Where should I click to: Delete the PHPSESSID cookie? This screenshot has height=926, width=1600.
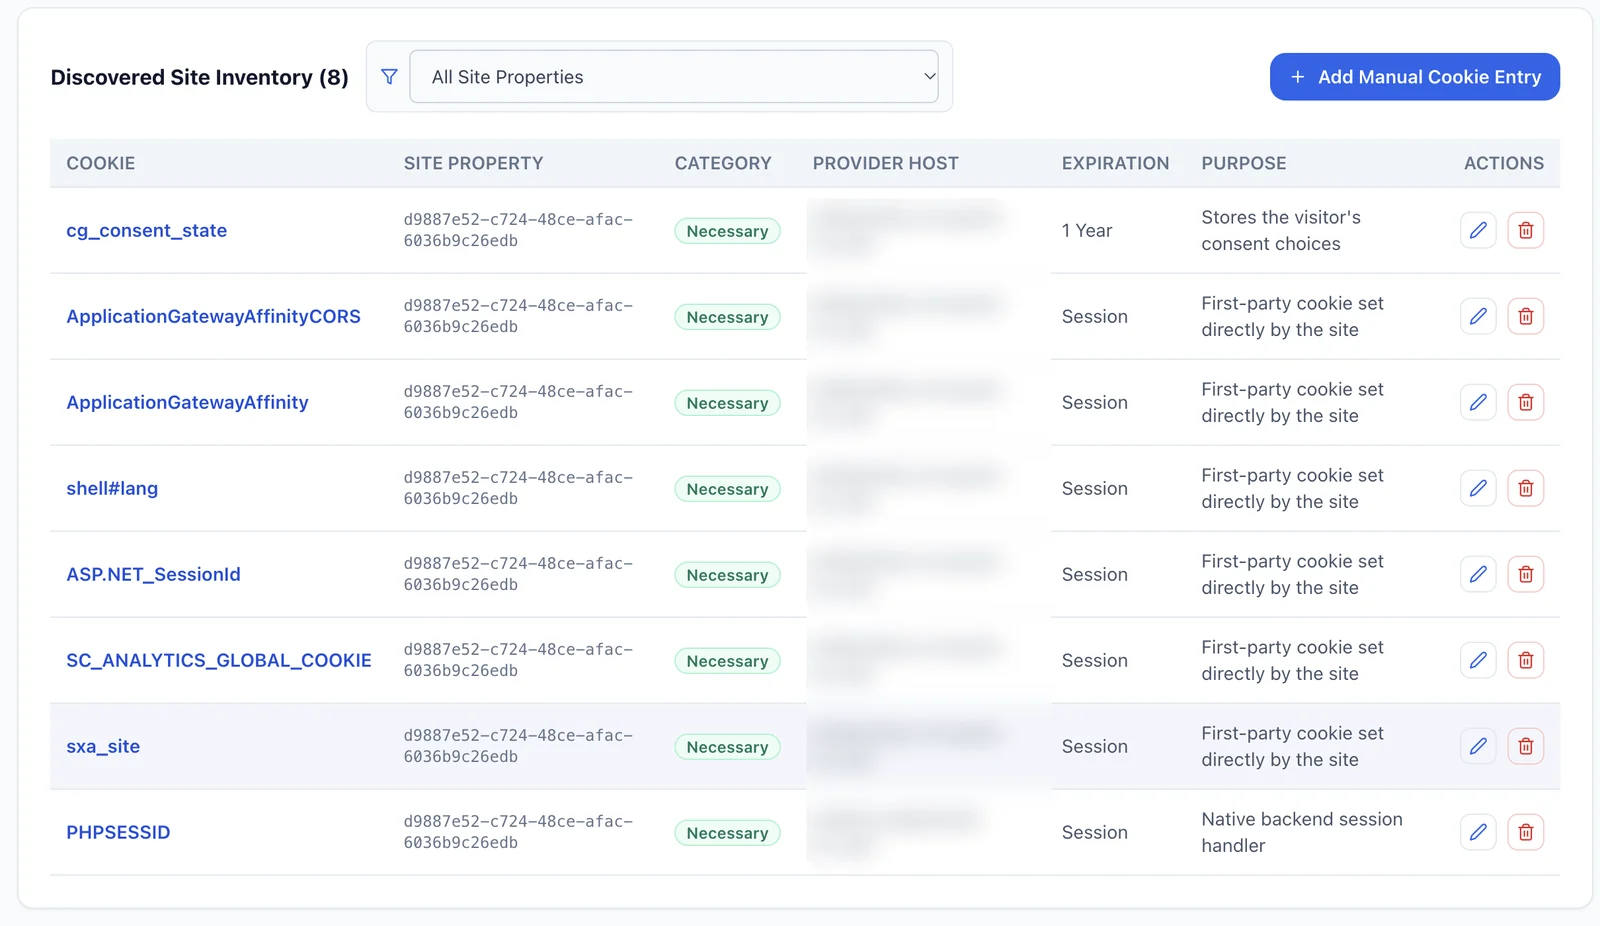(1526, 832)
